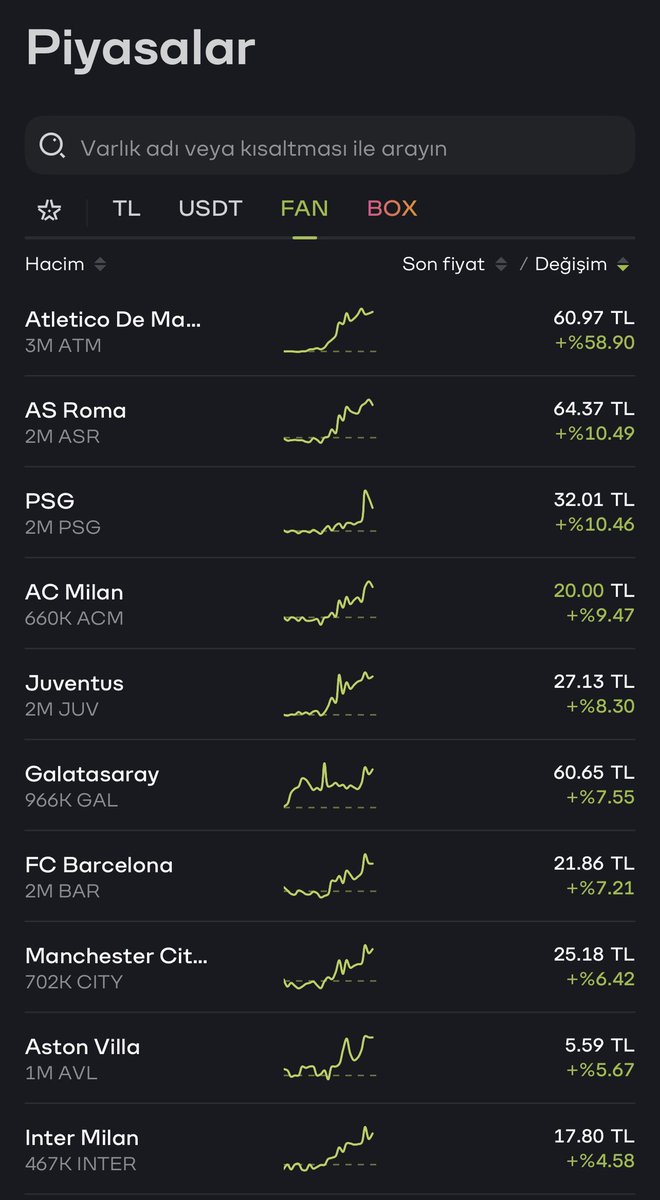
Task: Select the Juventus fan token
Action: tap(330, 695)
